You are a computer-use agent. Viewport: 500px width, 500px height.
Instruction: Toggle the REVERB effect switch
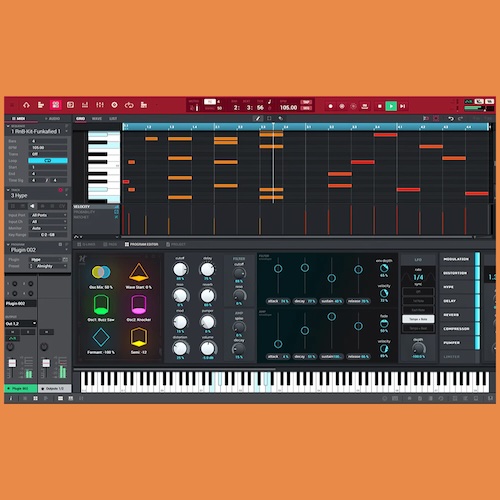[477, 315]
